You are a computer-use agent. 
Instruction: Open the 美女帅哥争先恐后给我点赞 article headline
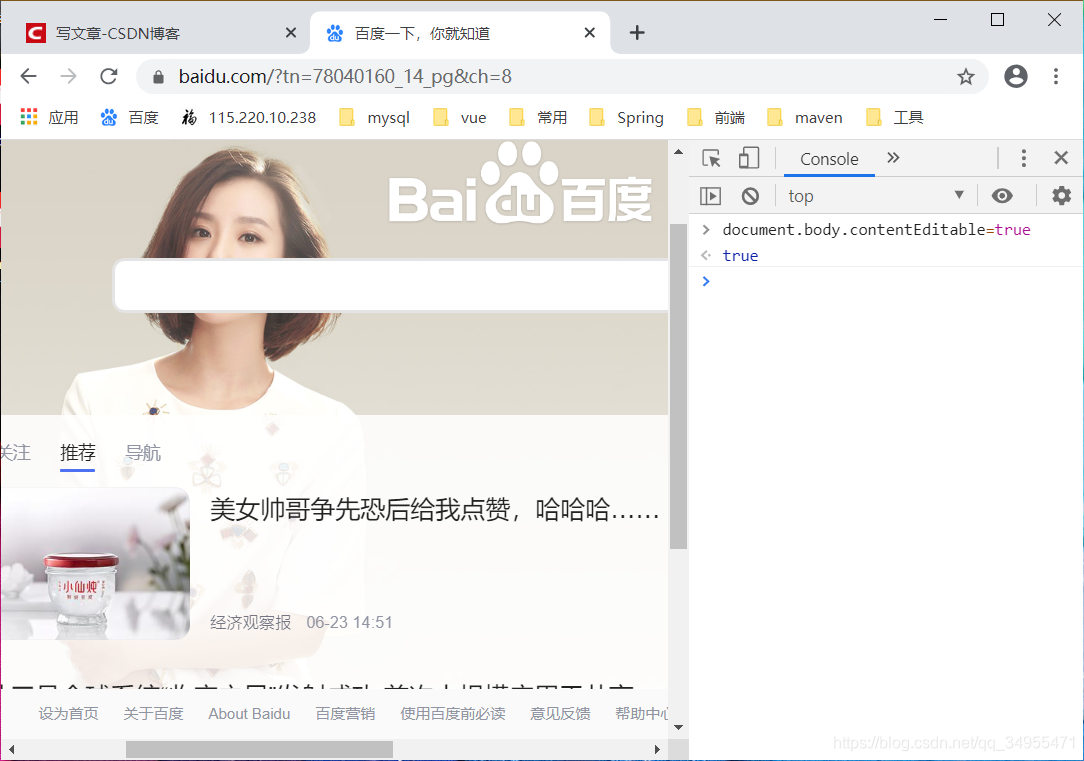(434, 510)
